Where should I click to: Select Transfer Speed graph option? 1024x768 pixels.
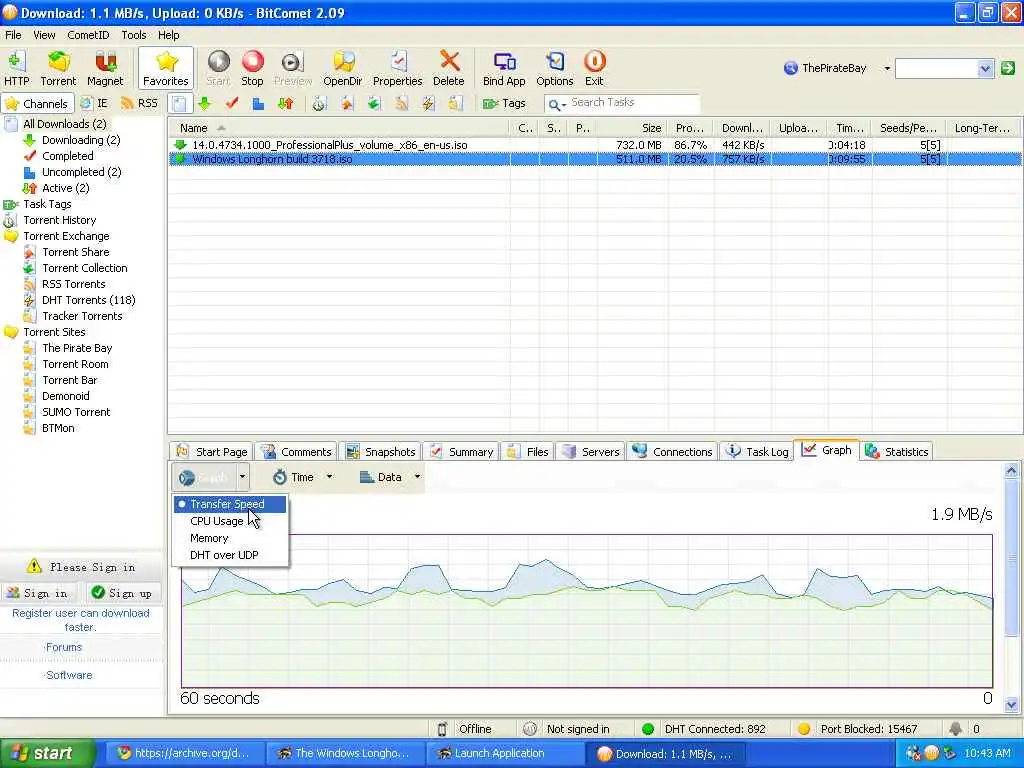point(230,504)
